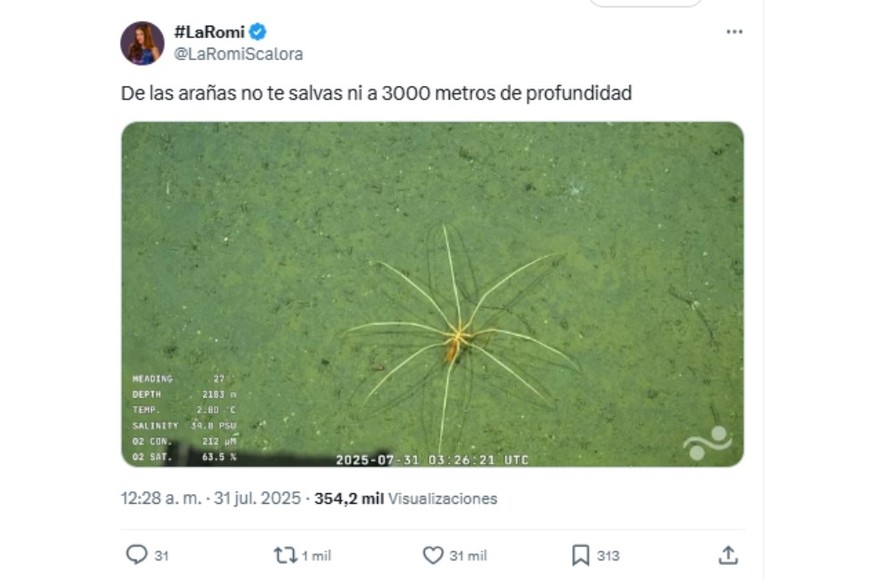This screenshot has height=580, width=870.
Task: Visit the @LaRomiScalora handle
Action: pyautogui.click(x=239, y=54)
